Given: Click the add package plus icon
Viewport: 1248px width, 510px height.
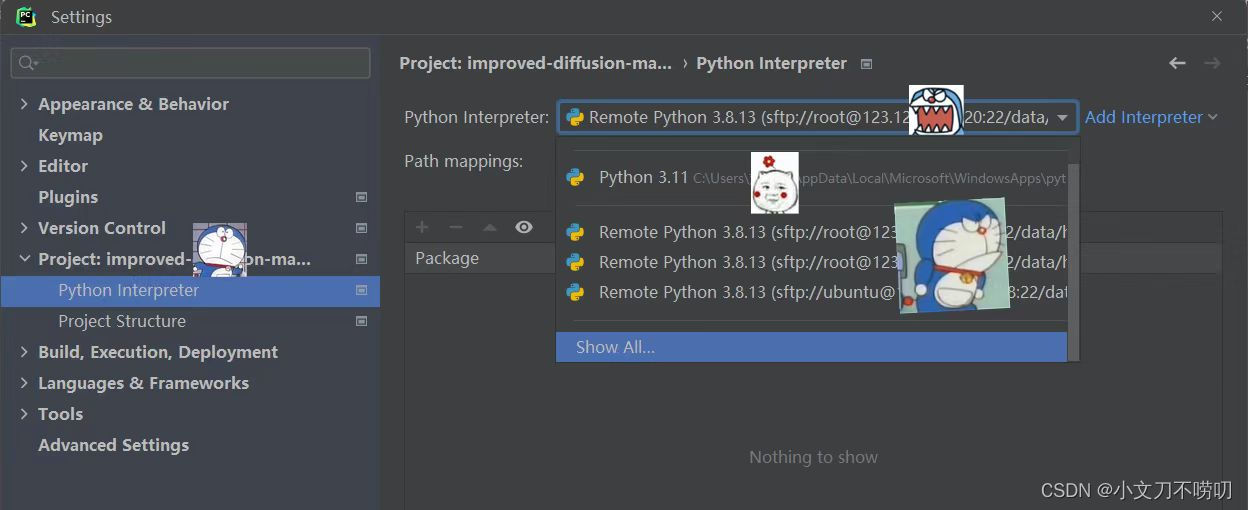Looking at the screenshot, I should (x=422, y=228).
